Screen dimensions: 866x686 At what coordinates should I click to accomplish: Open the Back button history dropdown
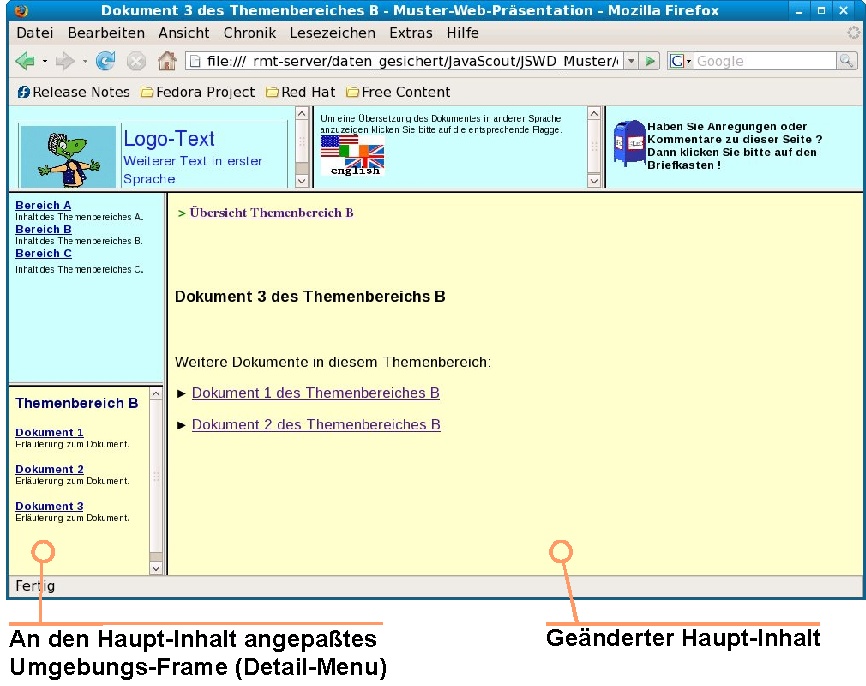45,62
